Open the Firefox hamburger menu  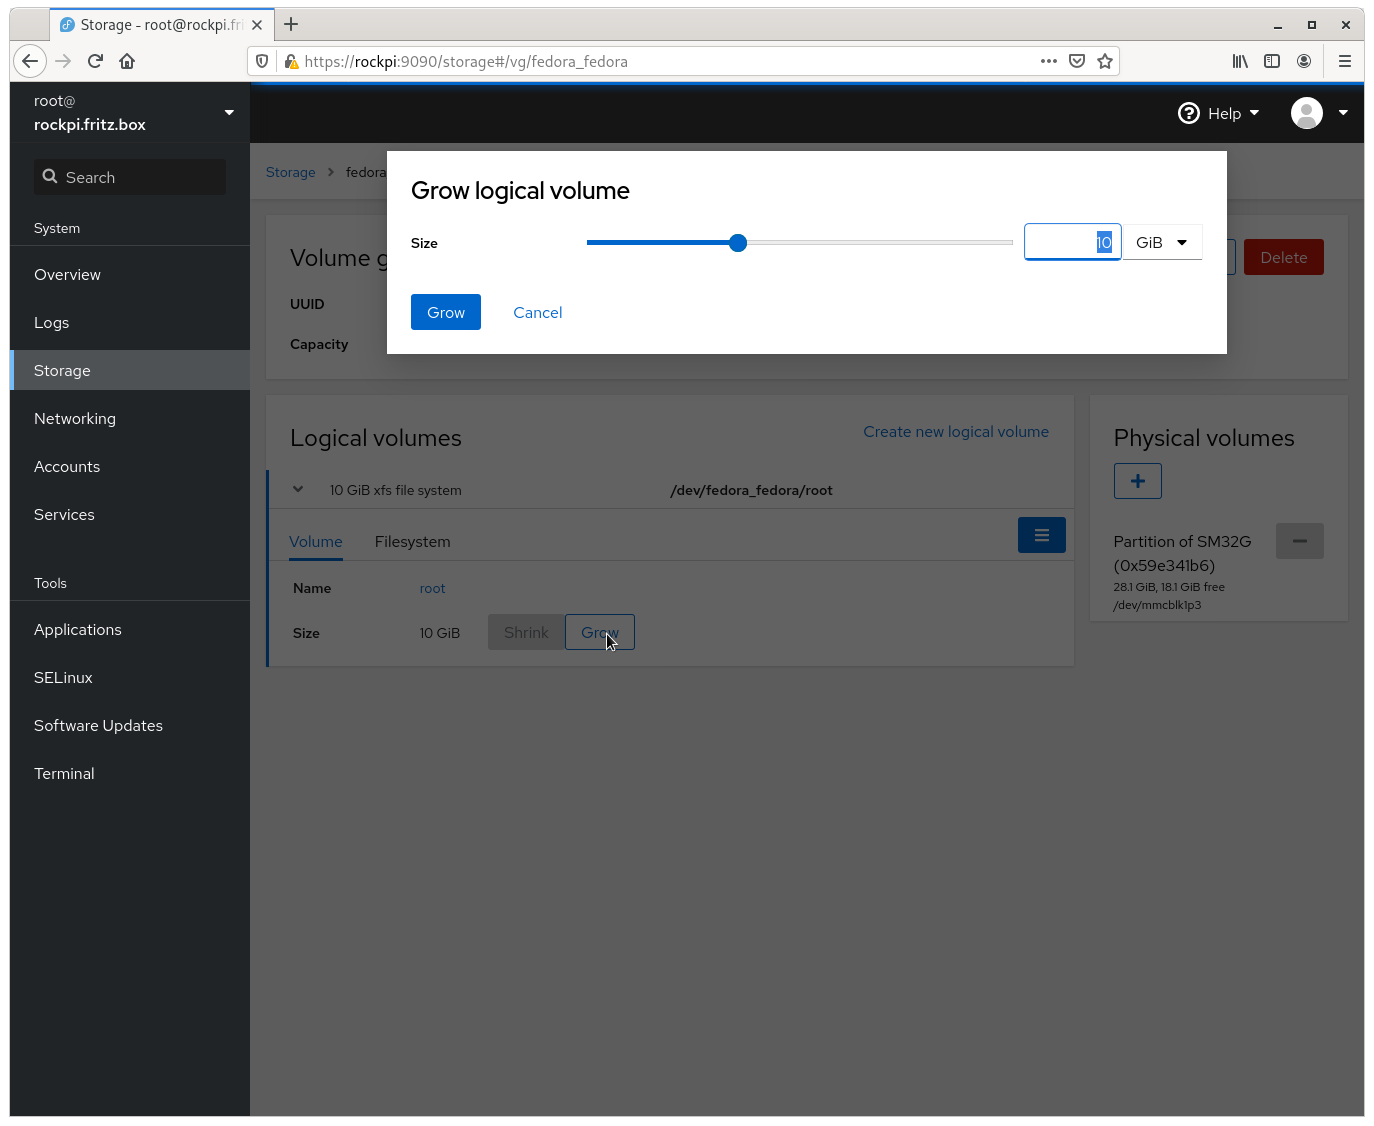[x=1345, y=61]
